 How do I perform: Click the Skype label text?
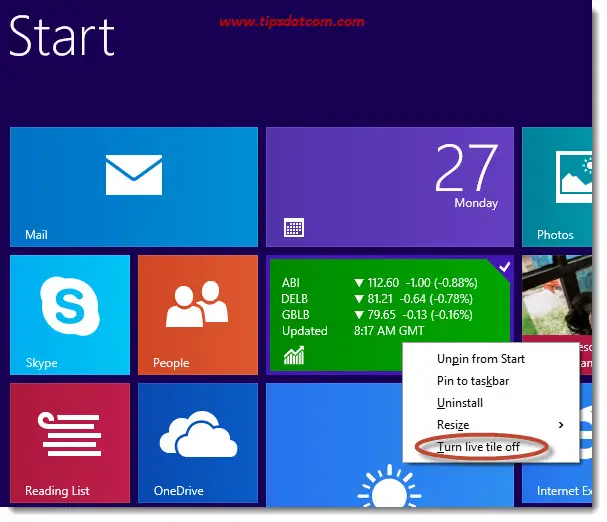pos(41,363)
